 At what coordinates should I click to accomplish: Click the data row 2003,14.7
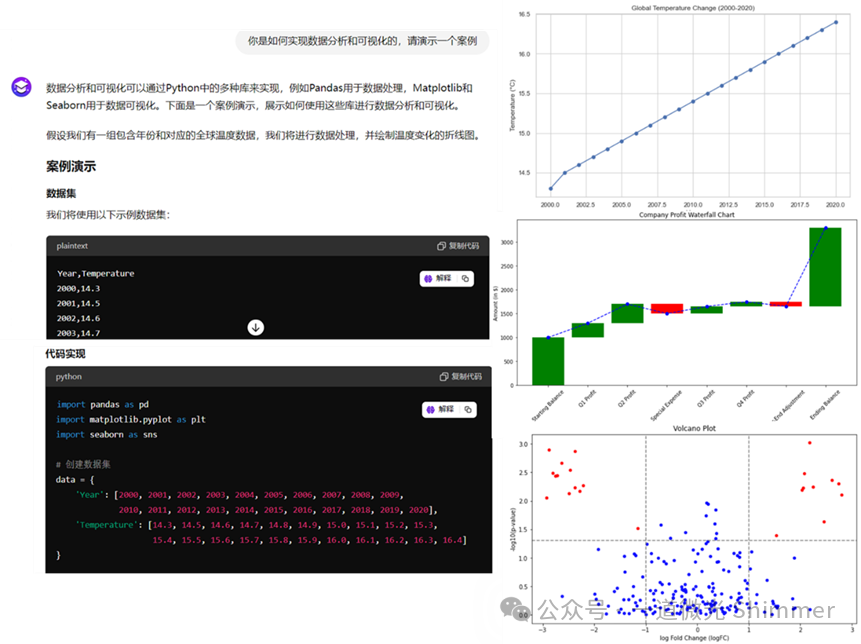78,333
